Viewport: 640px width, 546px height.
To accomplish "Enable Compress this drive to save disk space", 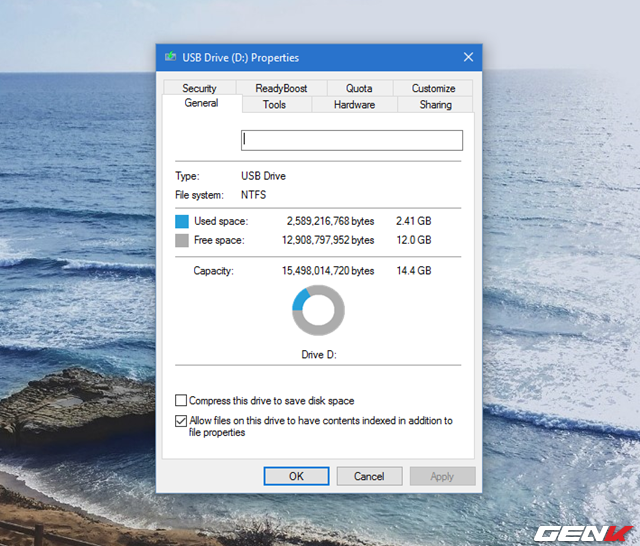I will tap(181, 401).
